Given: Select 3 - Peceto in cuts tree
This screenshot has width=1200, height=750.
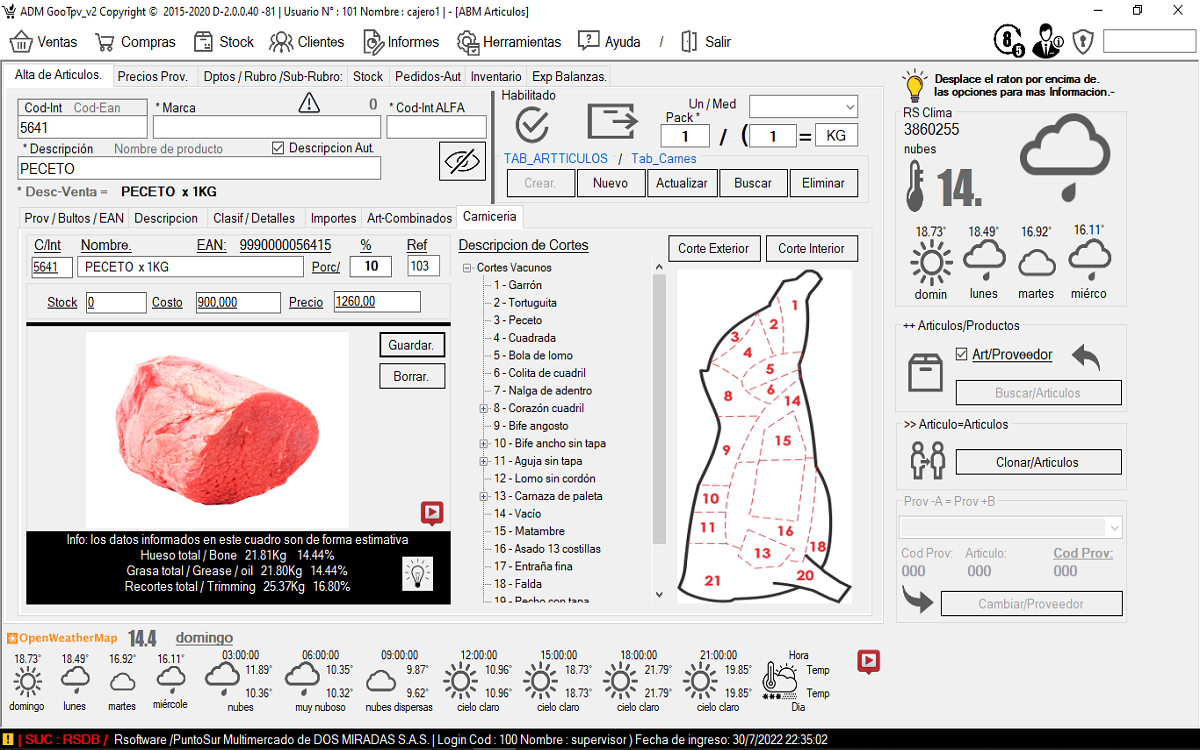Looking at the screenshot, I should (518, 320).
